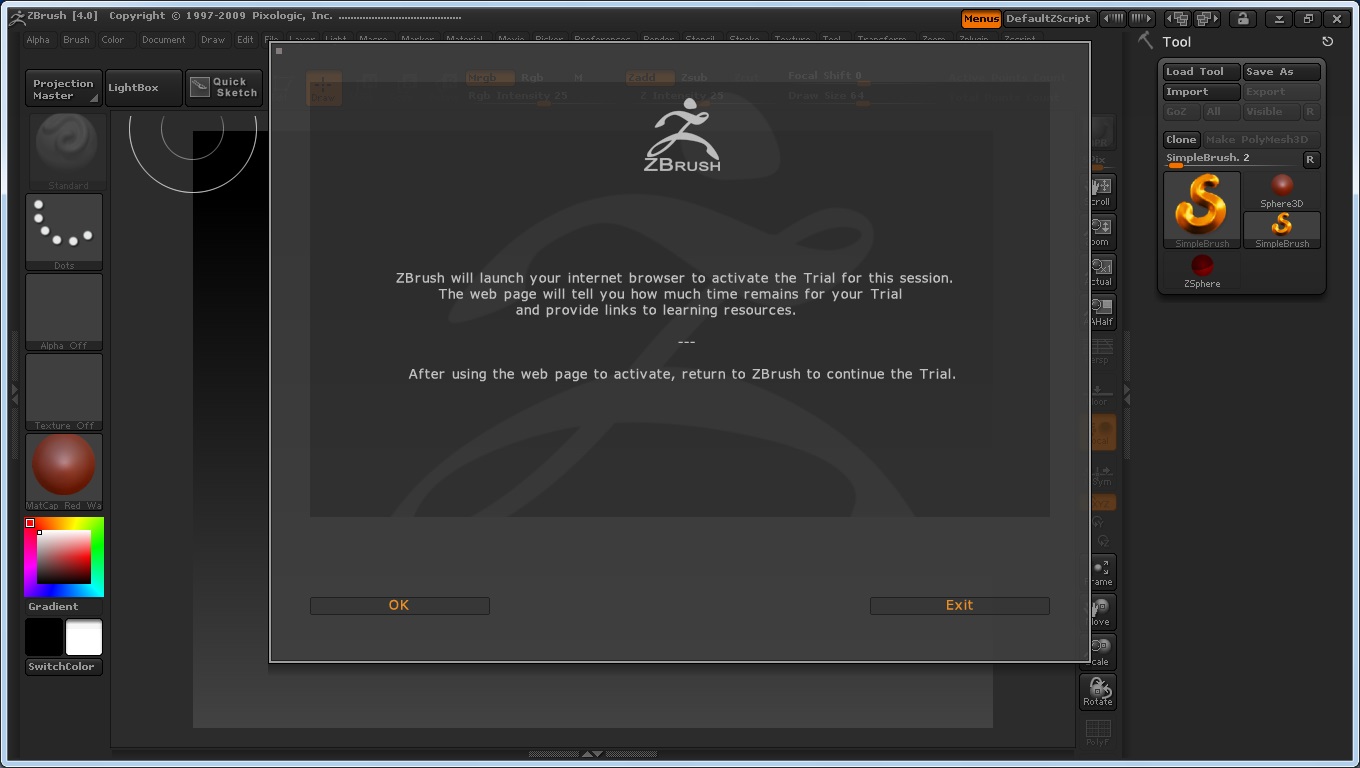The image size is (1360, 768).
Task: Click the previous UI layout icon
Action: pos(1178,19)
